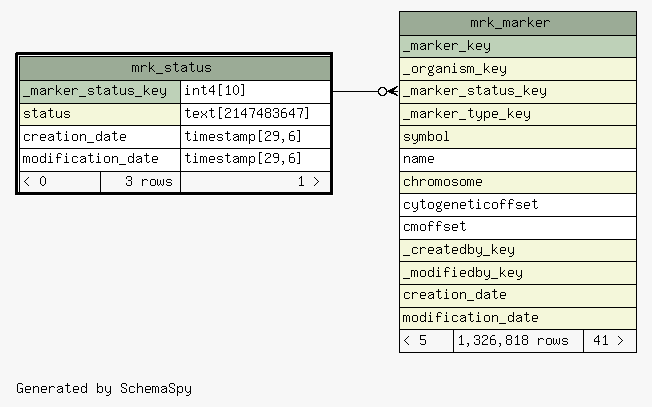Select _marker_key column in mrk_marker
Image resolution: width=652 pixels, height=407 pixels.
(x=518, y=46)
